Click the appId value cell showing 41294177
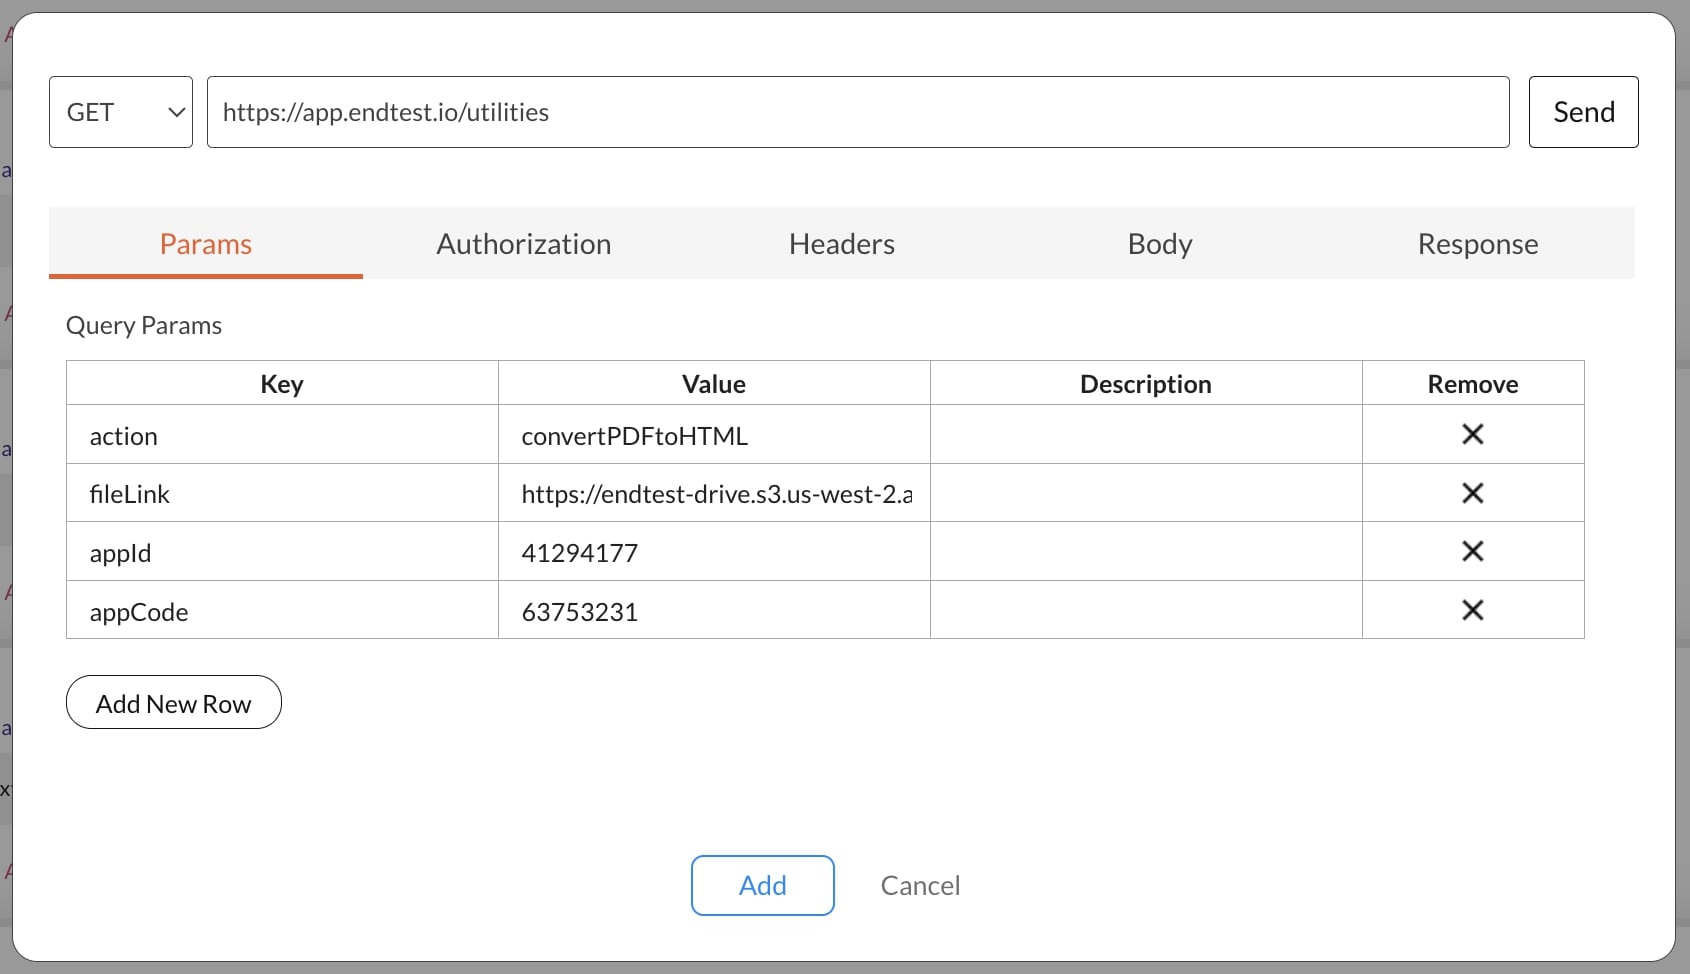 tap(713, 551)
